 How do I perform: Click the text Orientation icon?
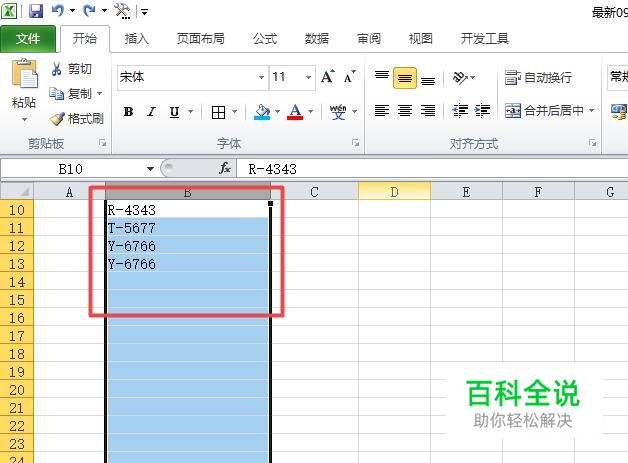pyautogui.click(x=460, y=77)
